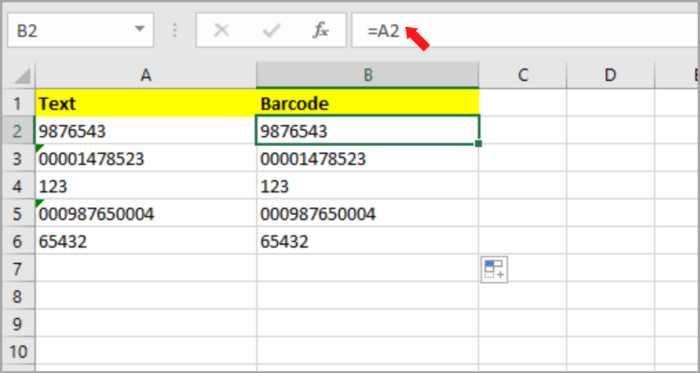The height and width of the screenshot is (373, 700).
Task: Select row 8 header
Action: [18, 296]
